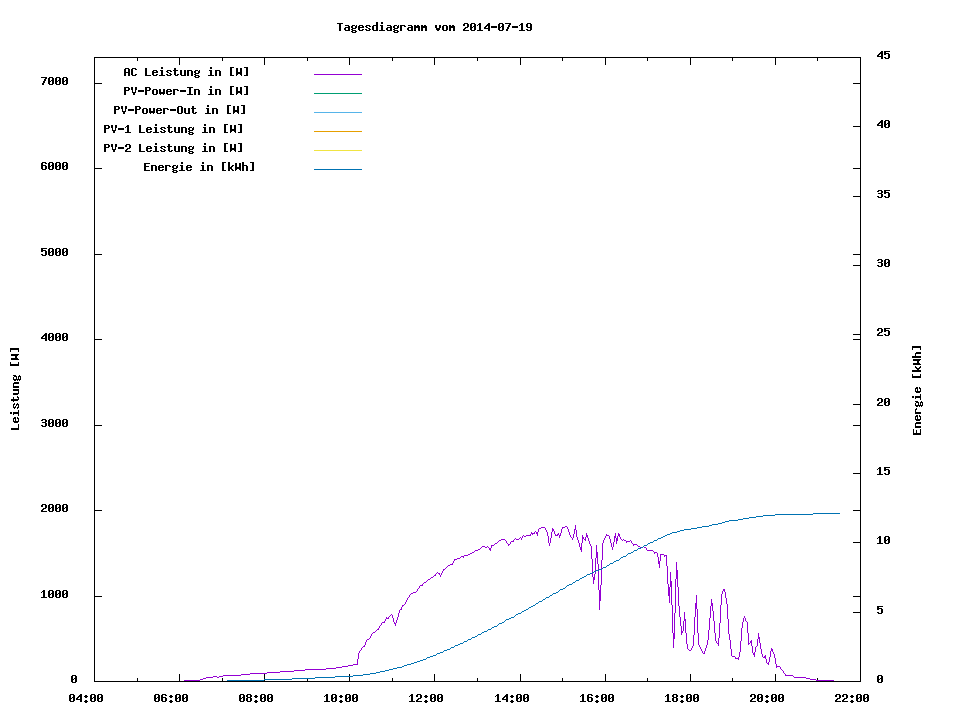
Task: Click the 20:00 tick on the time axis
Action: (767, 698)
